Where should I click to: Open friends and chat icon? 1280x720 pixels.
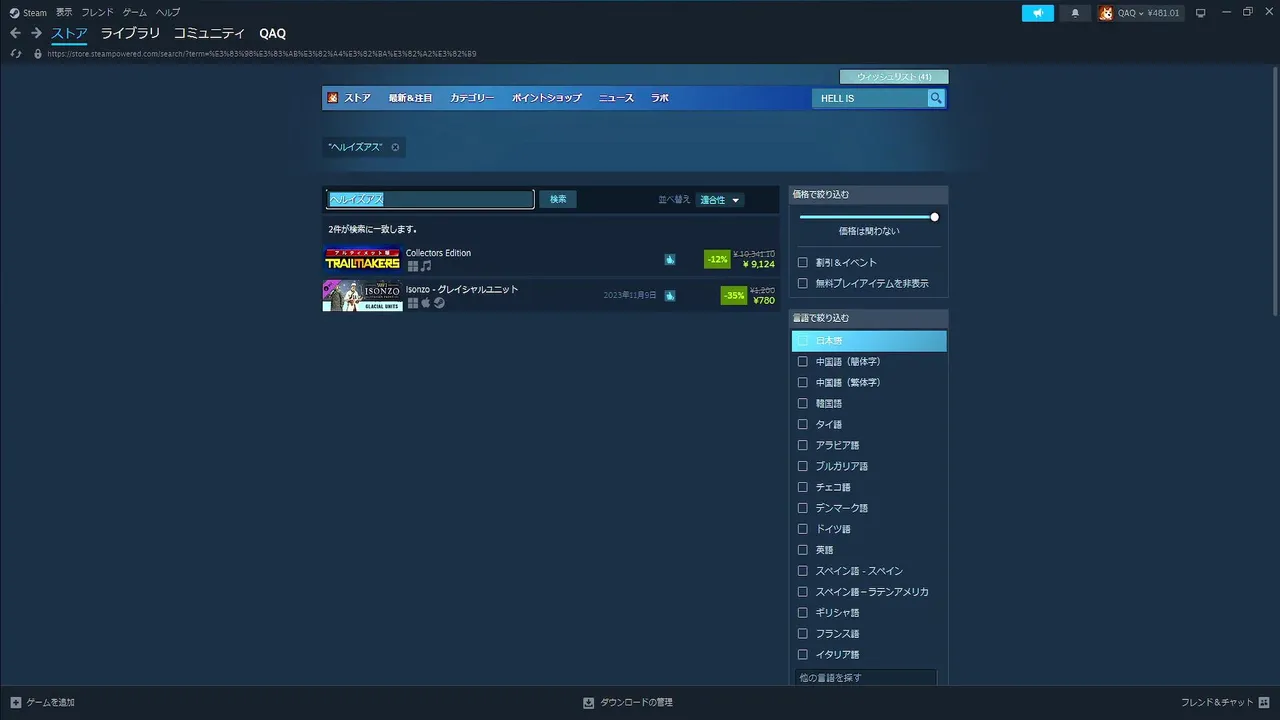1264,702
